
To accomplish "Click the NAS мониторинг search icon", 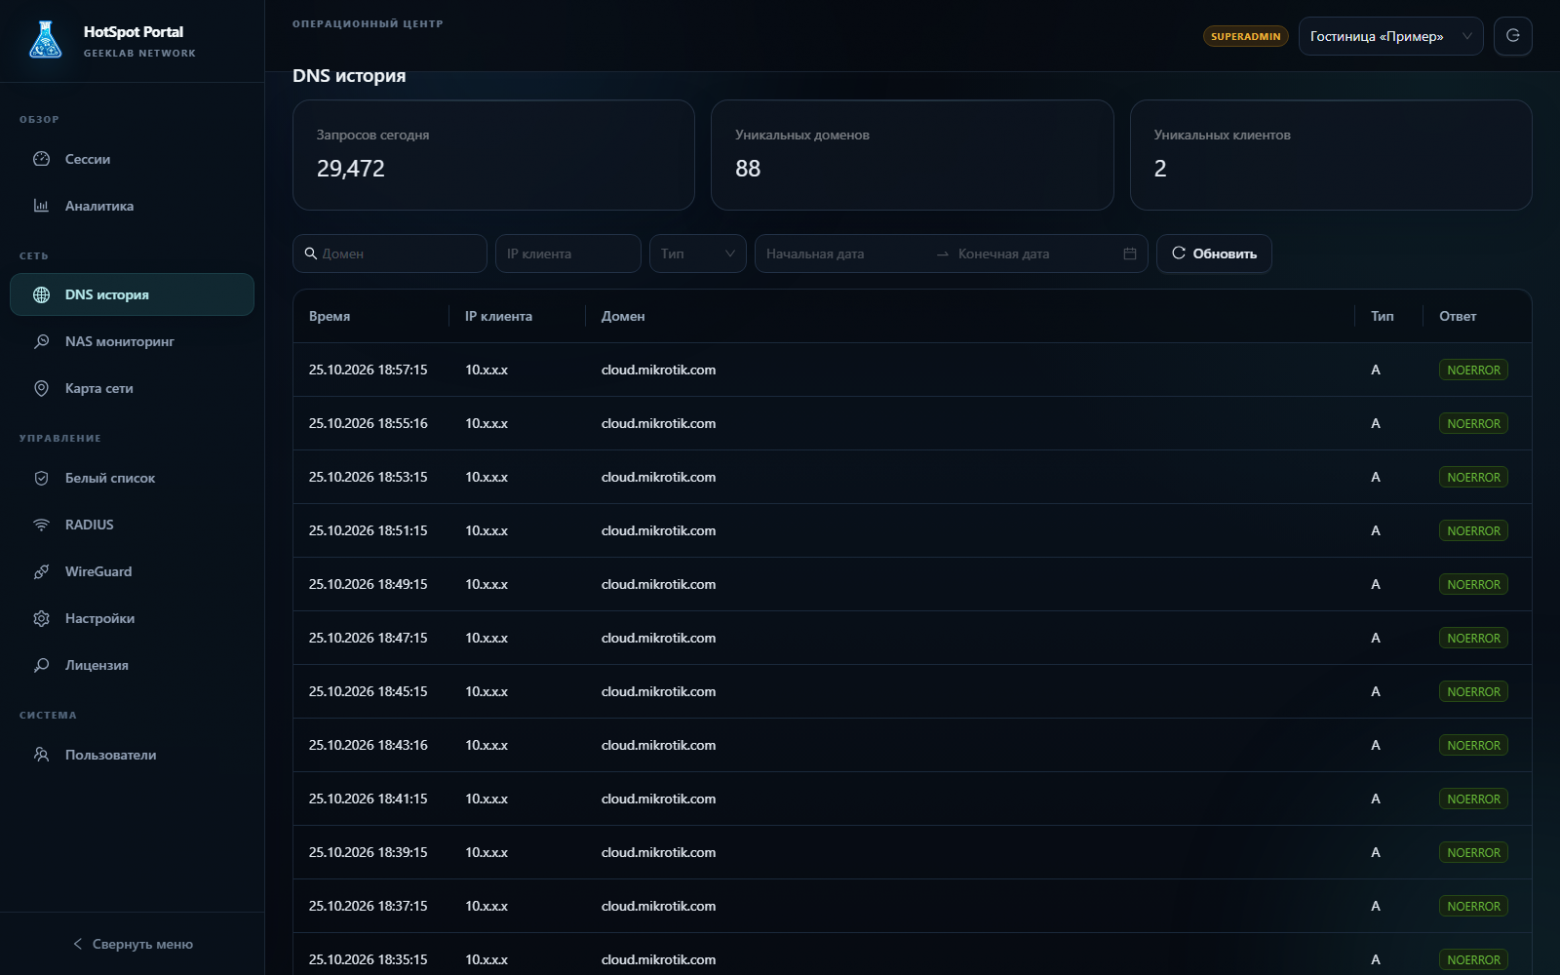I will pos(41,341).
